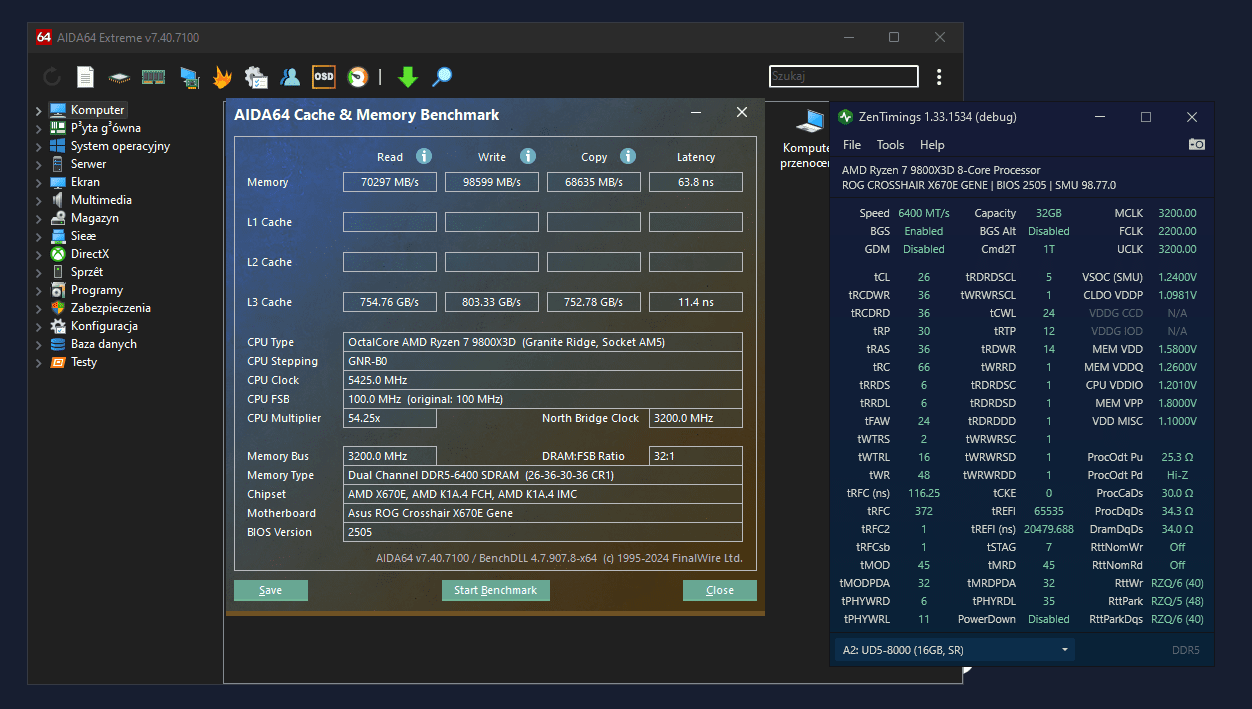The height and width of the screenshot is (709, 1252).
Task: Expand the Magazyn tree node
Action: (39, 218)
